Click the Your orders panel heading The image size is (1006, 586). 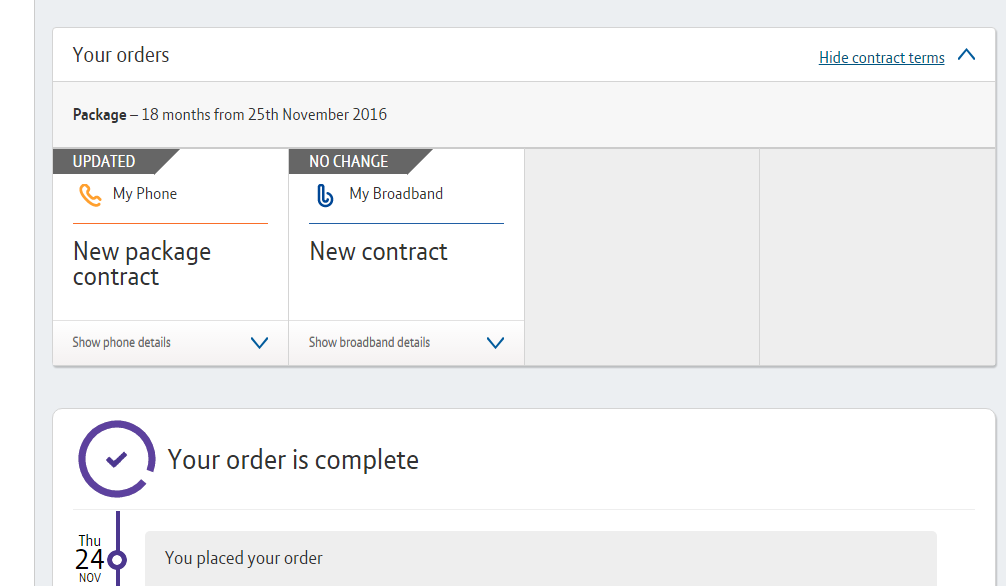(121, 55)
